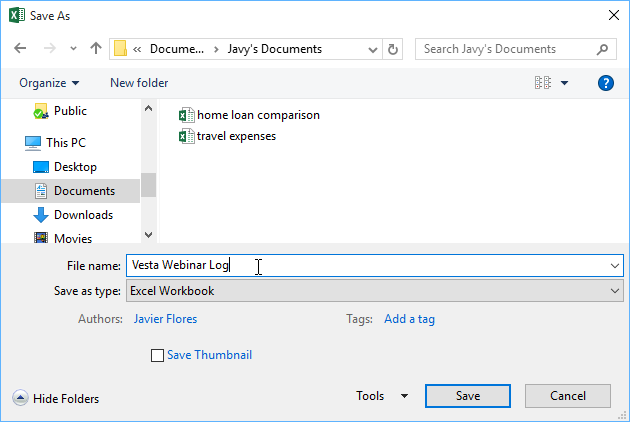Select Downloads in the navigation tree
The width and height of the screenshot is (630, 422).
[83, 215]
